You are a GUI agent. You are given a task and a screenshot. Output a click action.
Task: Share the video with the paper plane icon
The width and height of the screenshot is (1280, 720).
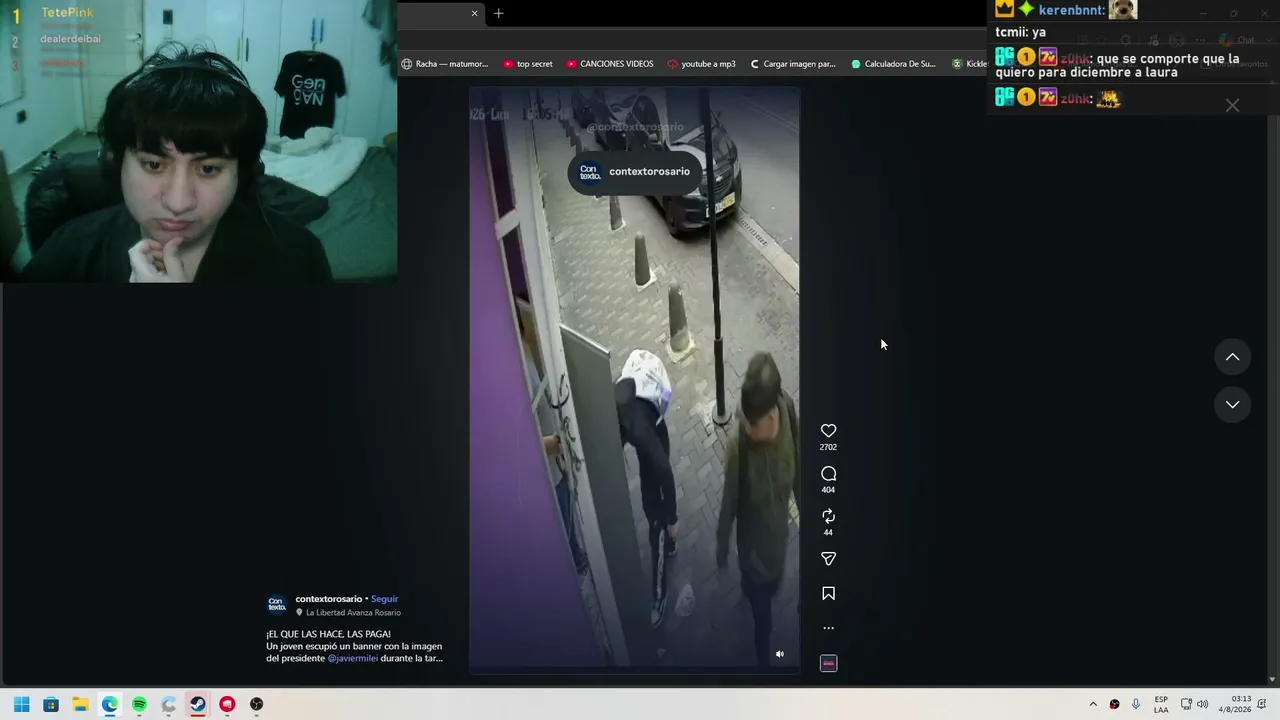point(828,559)
